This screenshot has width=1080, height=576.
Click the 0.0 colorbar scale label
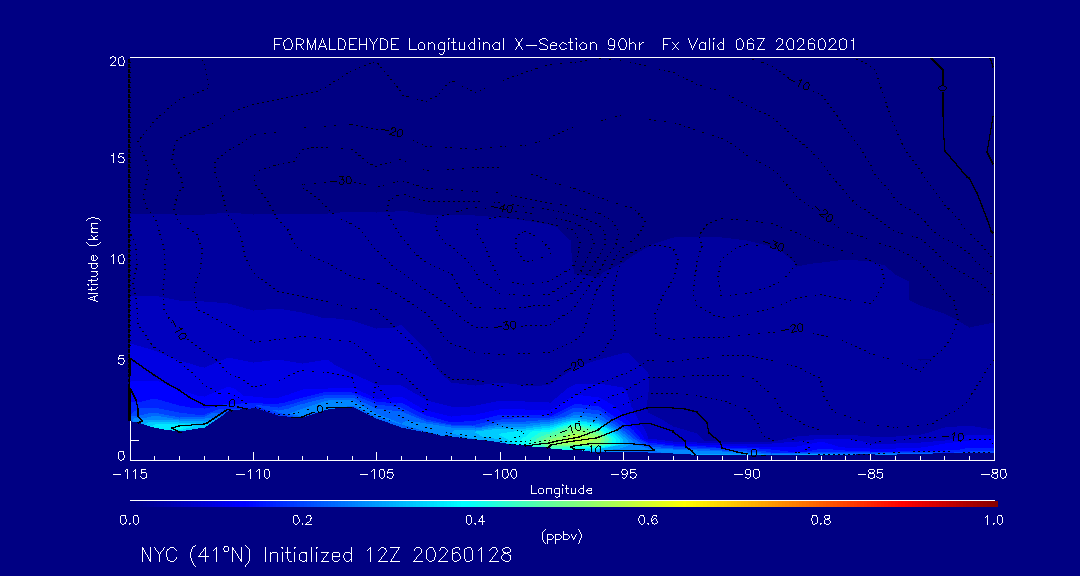pyautogui.click(x=129, y=520)
